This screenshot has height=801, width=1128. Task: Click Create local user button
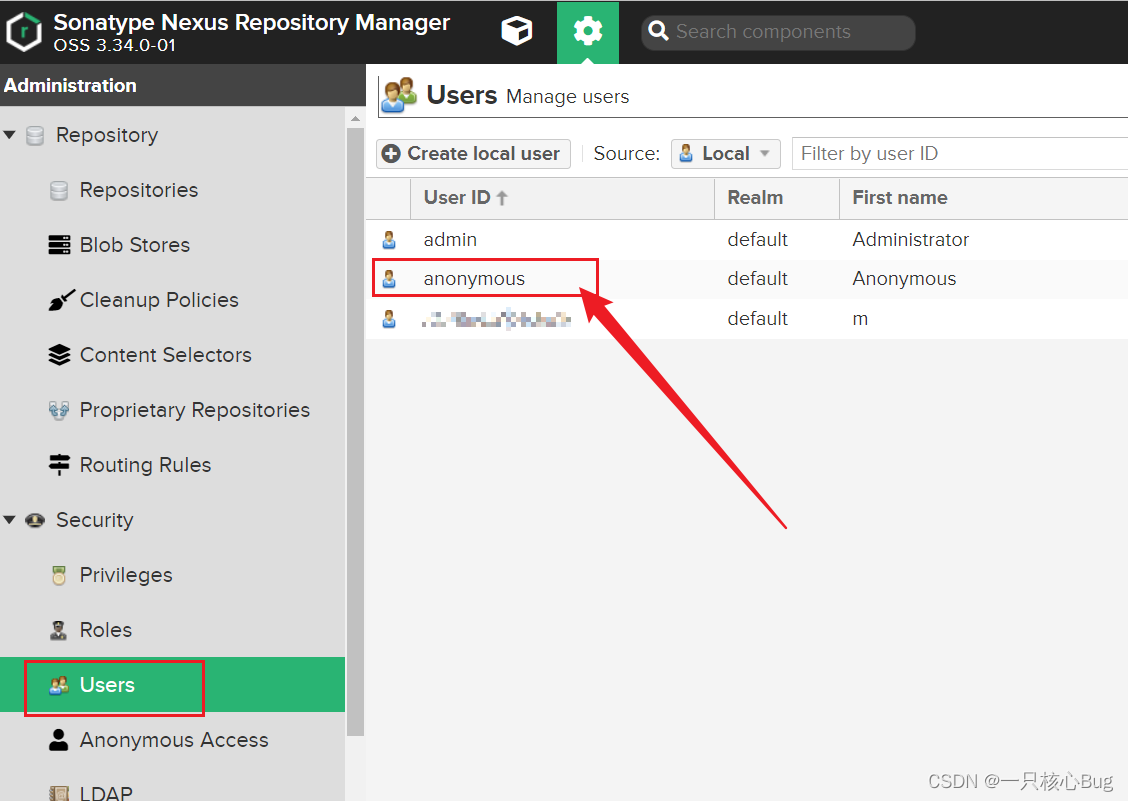tap(473, 153)
